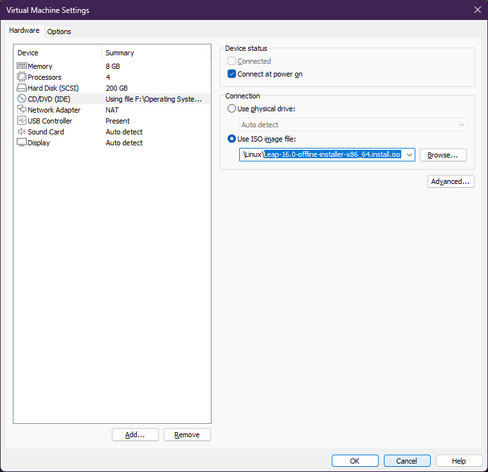488x472 pixels.
Task: Click Auto detect summary for Display
Action: coord(124,143)
